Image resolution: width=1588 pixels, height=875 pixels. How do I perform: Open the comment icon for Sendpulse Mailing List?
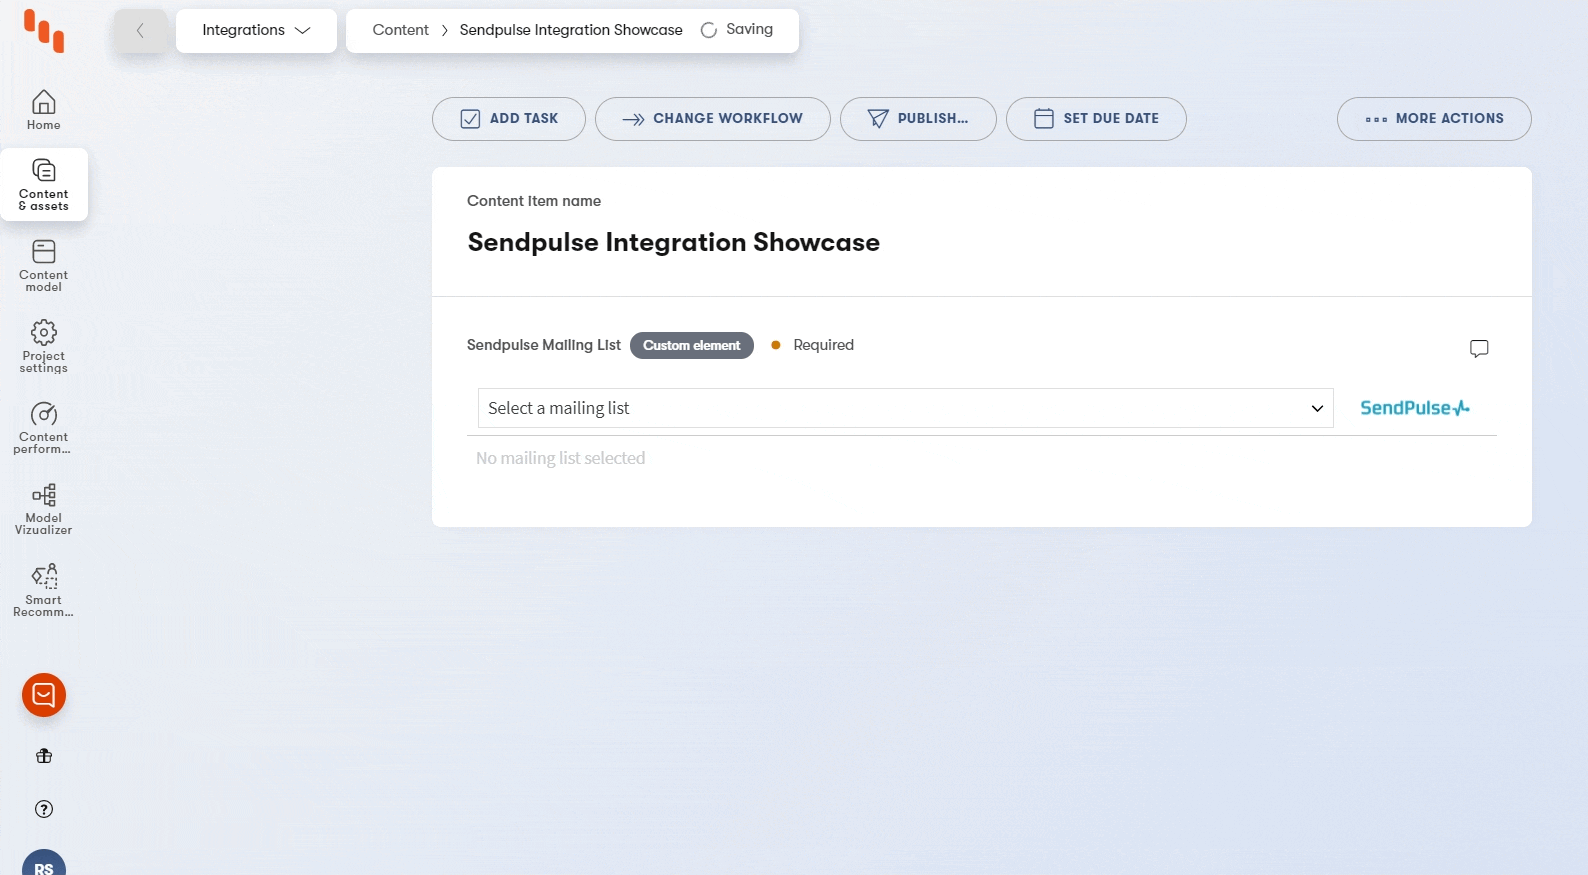tap(1479, 348)
